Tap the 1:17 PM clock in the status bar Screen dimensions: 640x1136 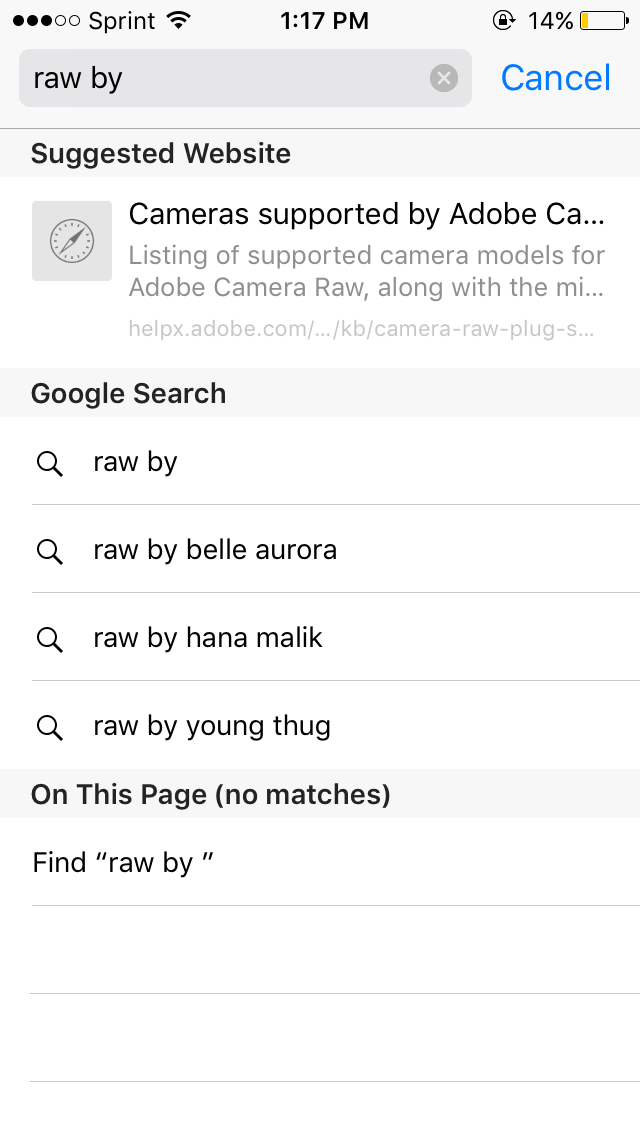(x=324, y=20)
